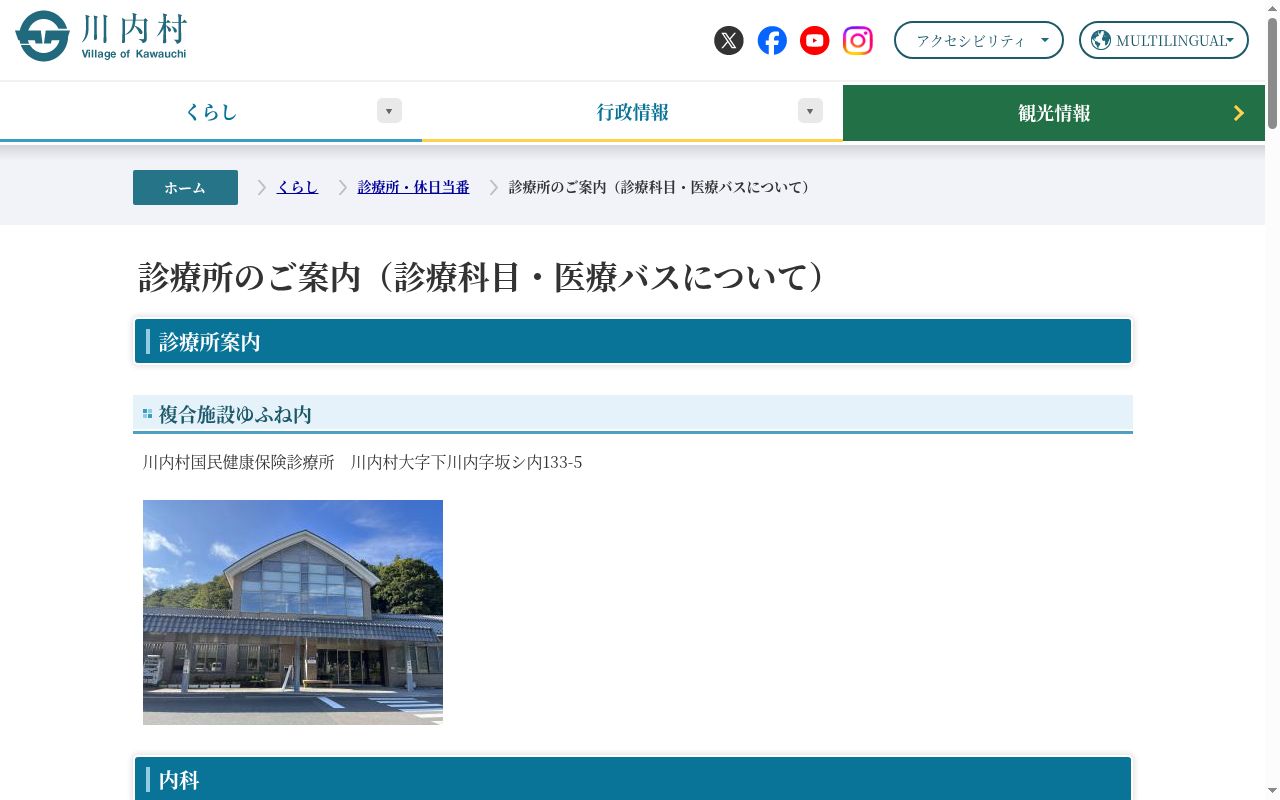The height and width of the screenshot is (800, 1280).
Task: Click the yellow arrow on 観光情報
Action: [x=1239, y=113]
